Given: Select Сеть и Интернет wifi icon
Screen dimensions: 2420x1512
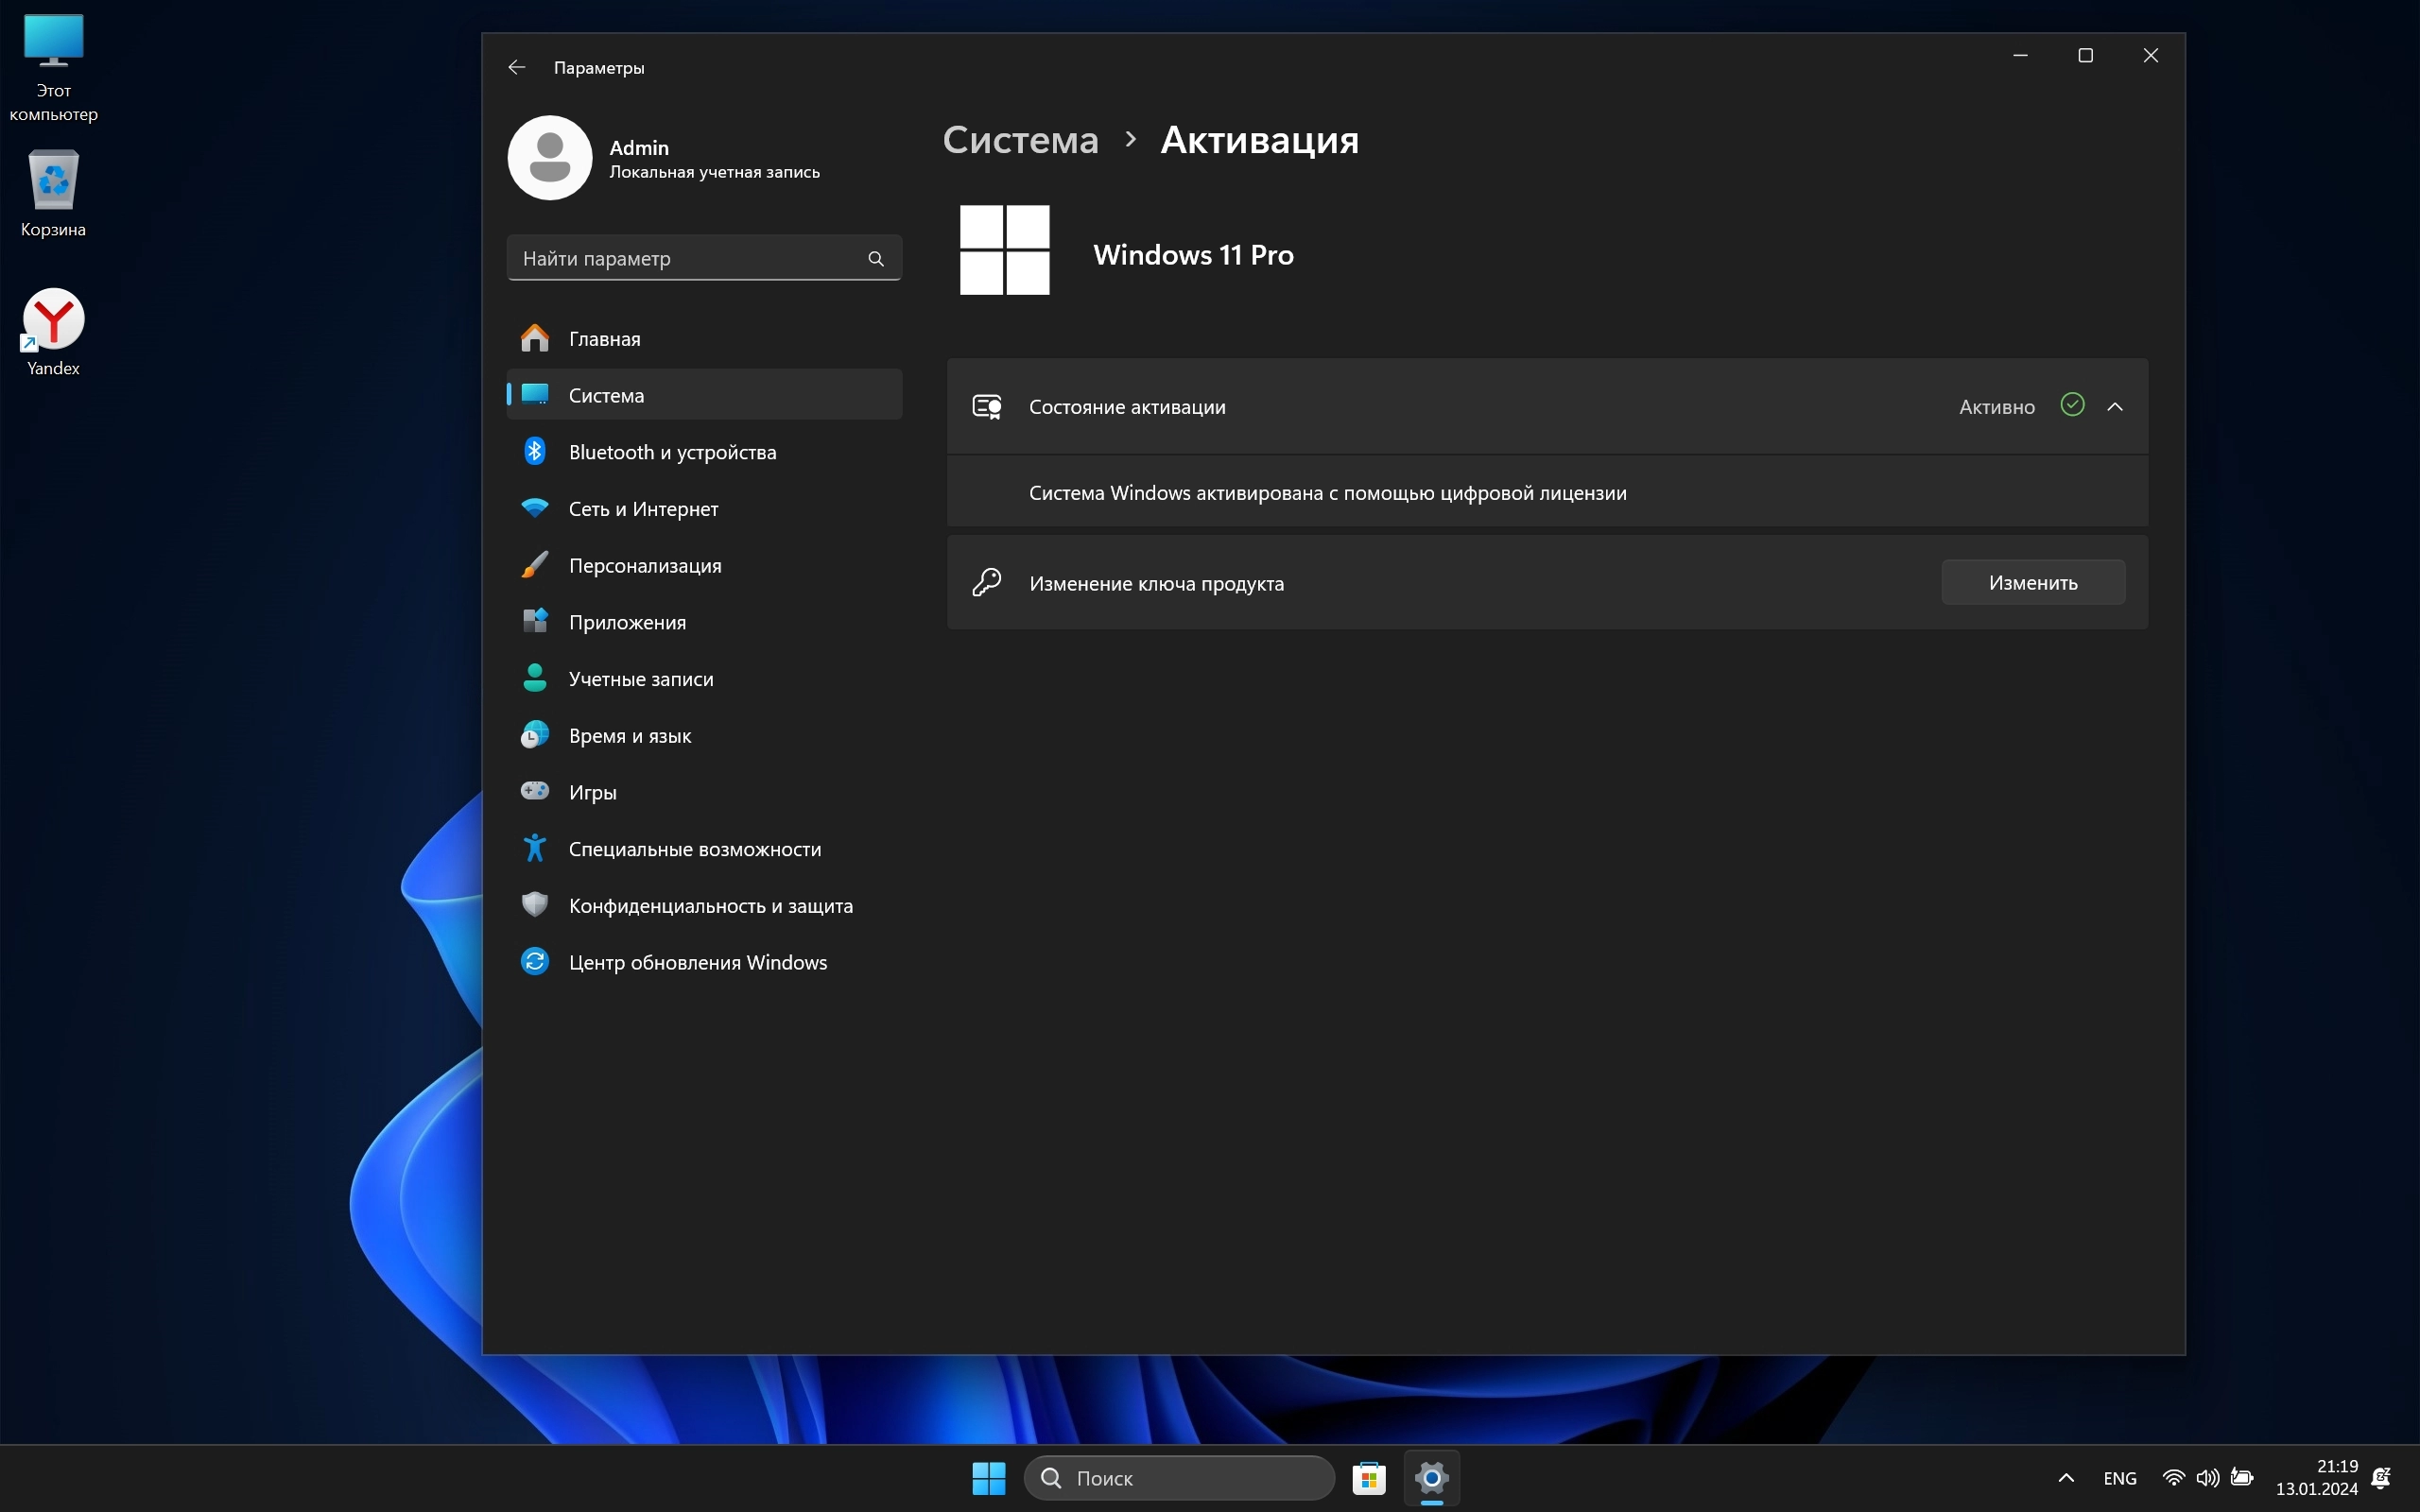Looking at the screenshot, I should (x=535, y=508).
